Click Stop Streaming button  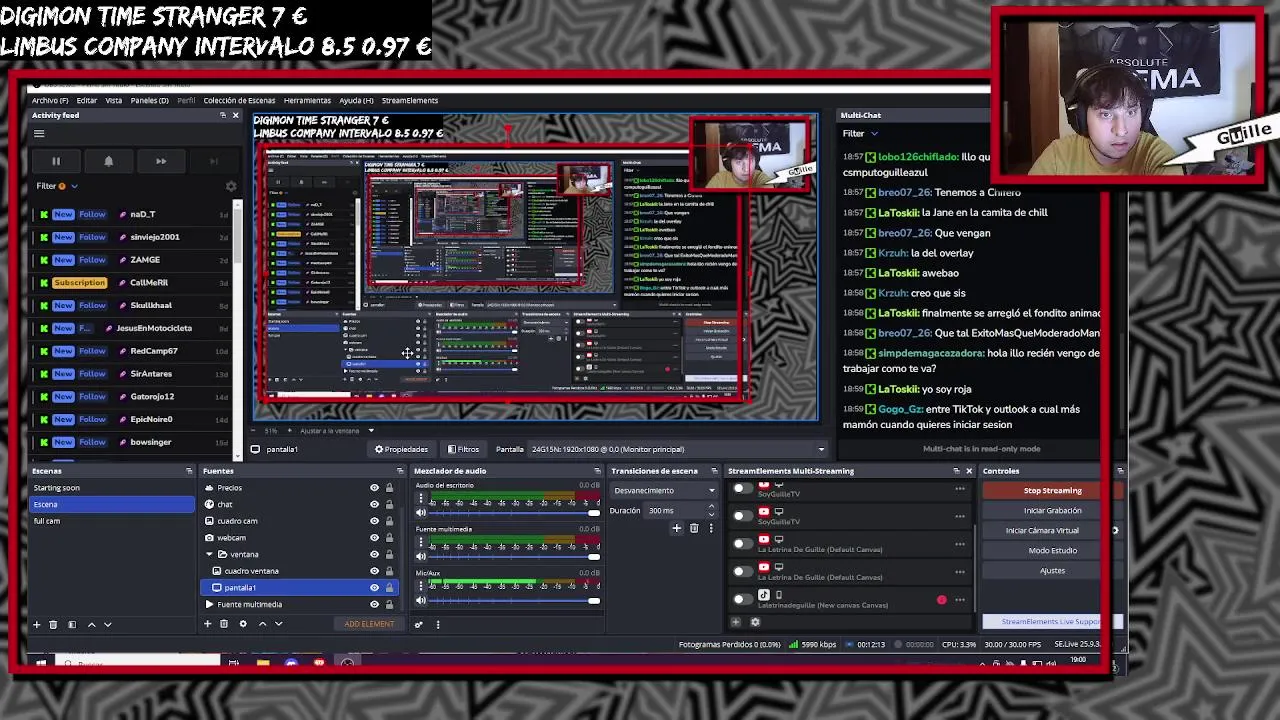click(x=1052, y=491)
